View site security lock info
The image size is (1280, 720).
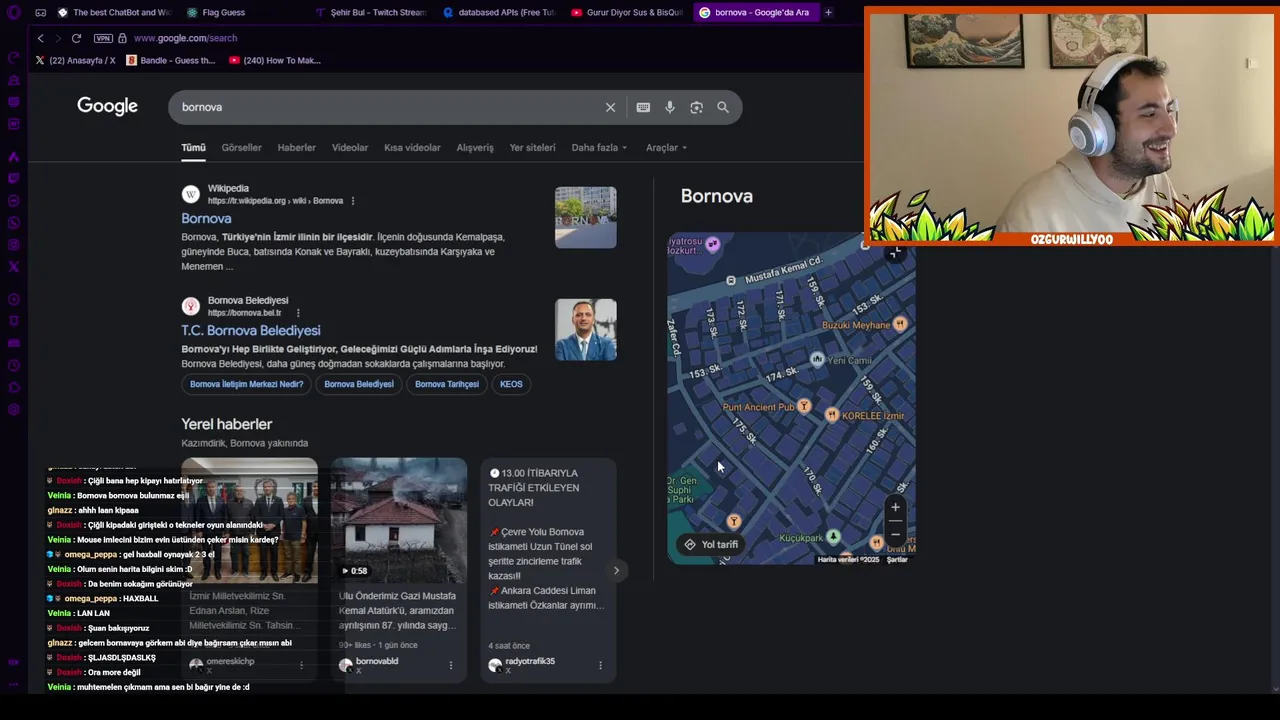point(122,38)
